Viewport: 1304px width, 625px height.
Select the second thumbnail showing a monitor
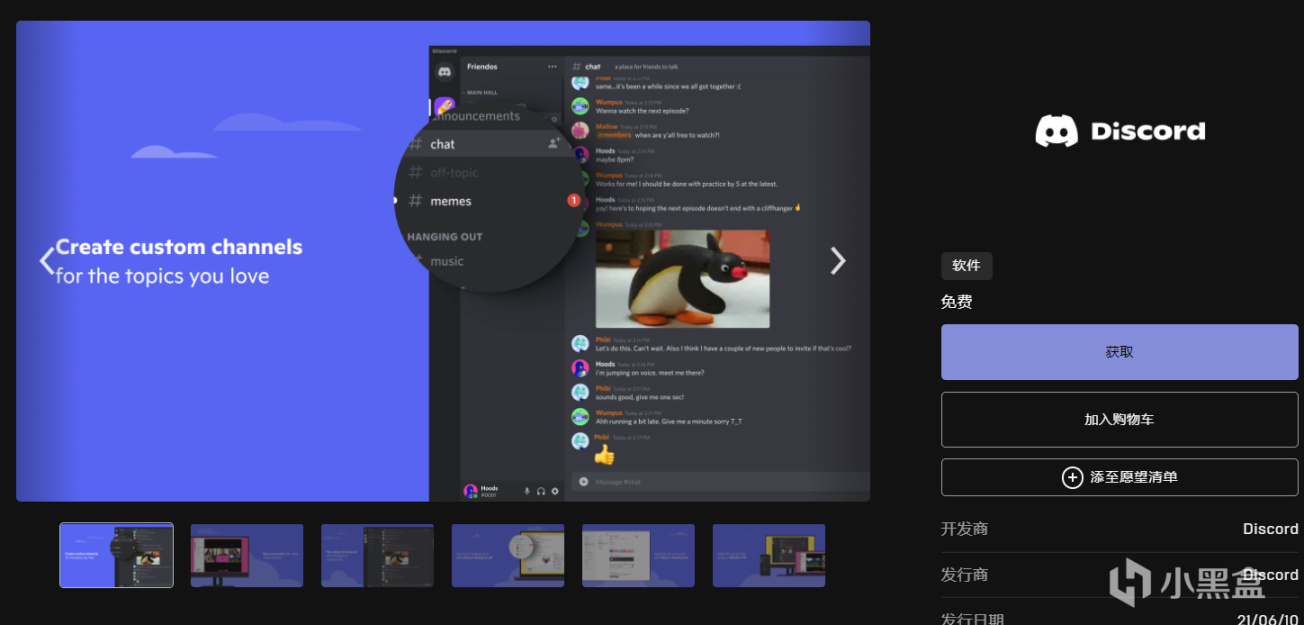point(247,555)
